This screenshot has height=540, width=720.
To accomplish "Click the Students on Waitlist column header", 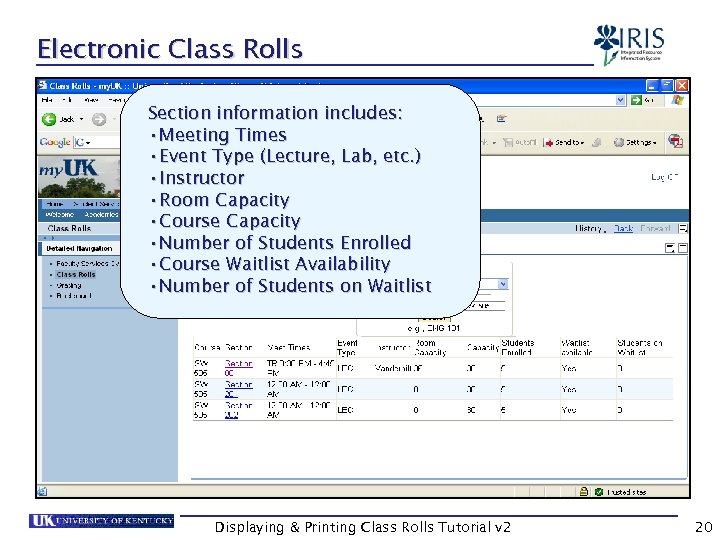I will click(x=640, y=348).
